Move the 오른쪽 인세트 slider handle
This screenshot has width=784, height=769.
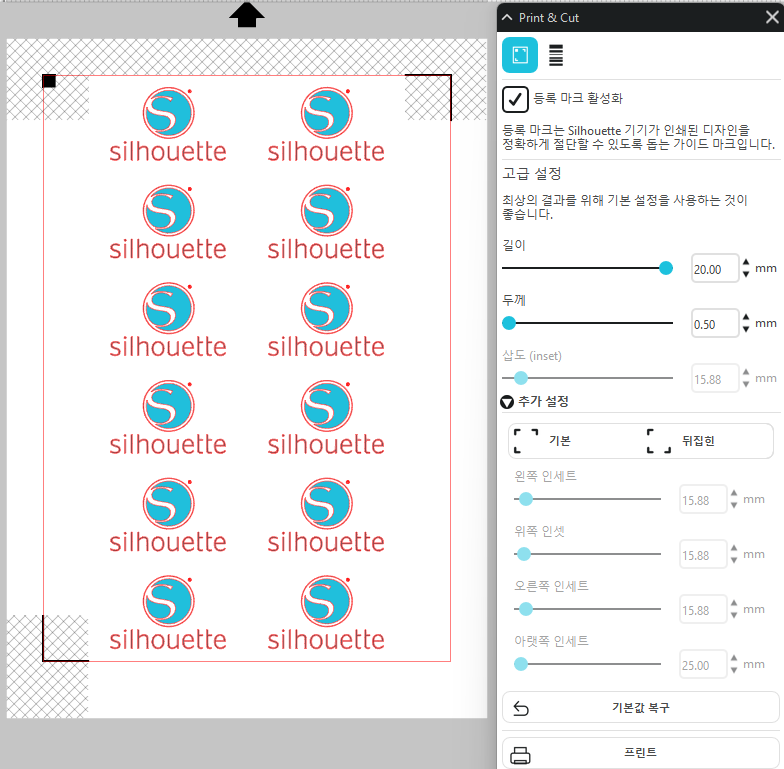tap(526, 609)
